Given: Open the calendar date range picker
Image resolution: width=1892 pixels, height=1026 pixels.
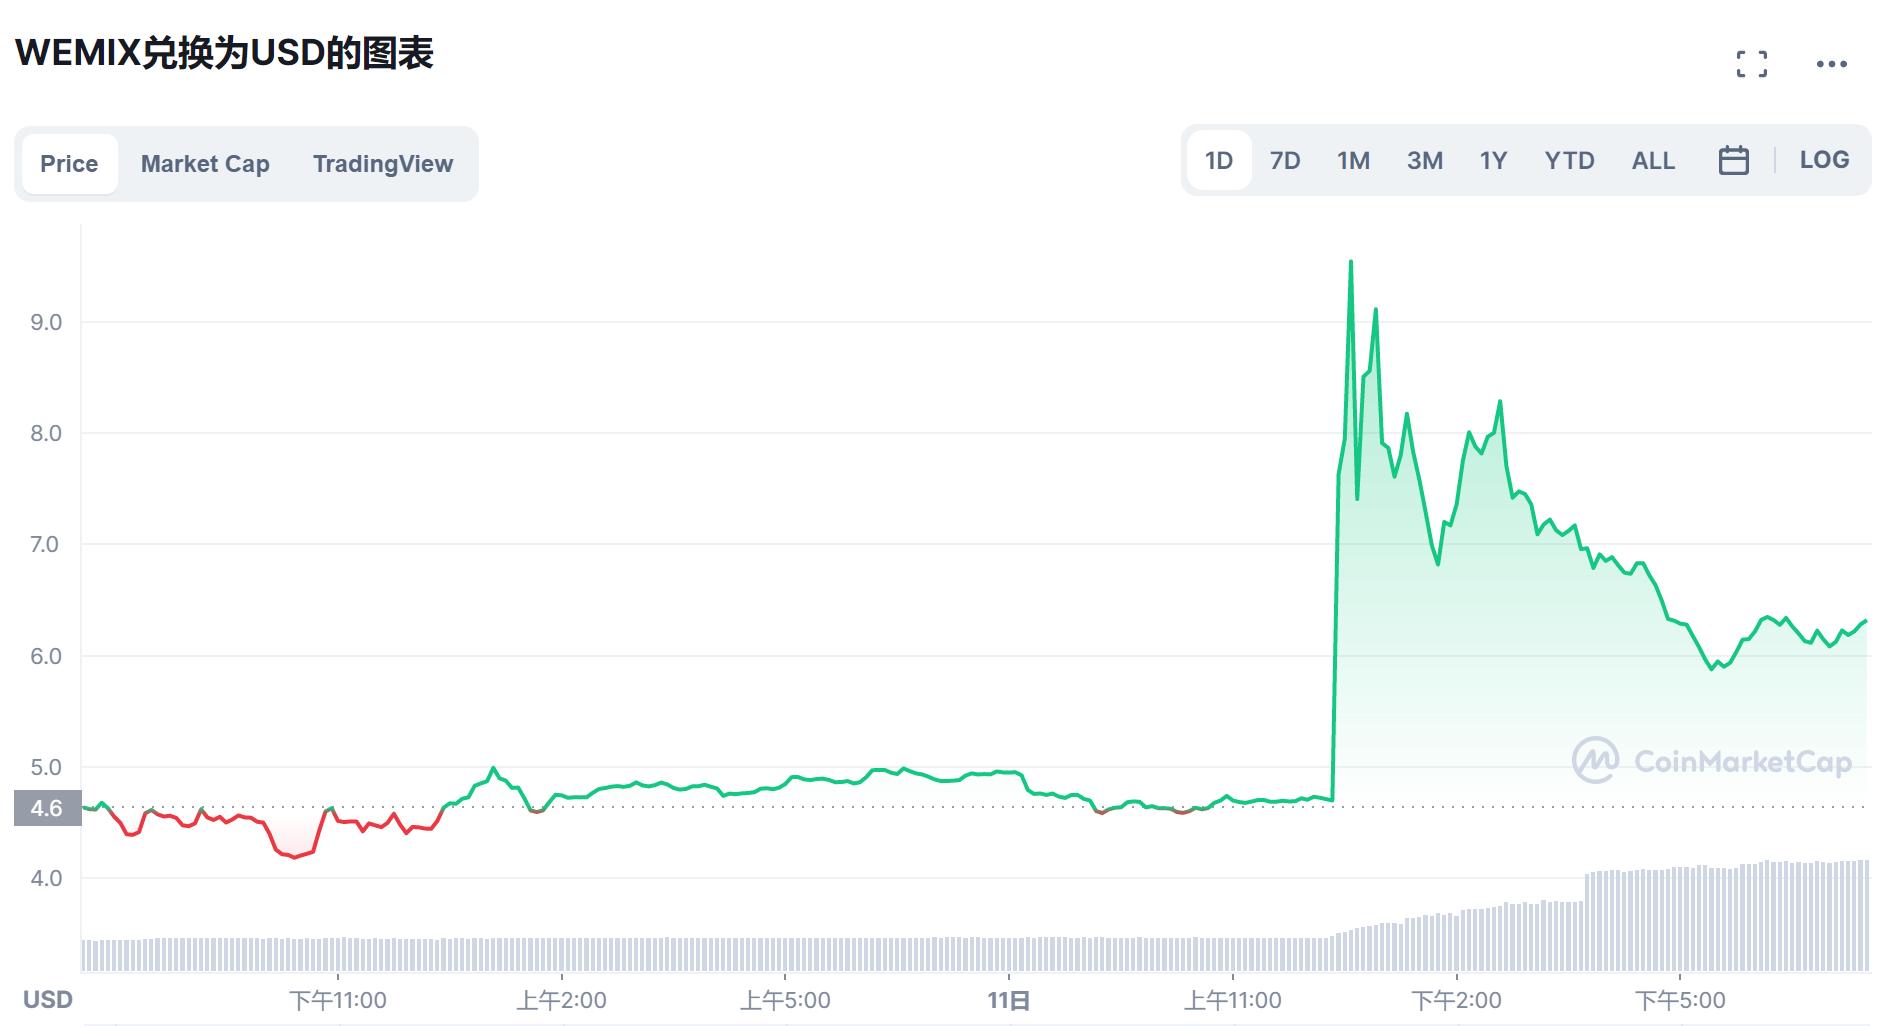Looking at the screenshot, I should 1733,160.
